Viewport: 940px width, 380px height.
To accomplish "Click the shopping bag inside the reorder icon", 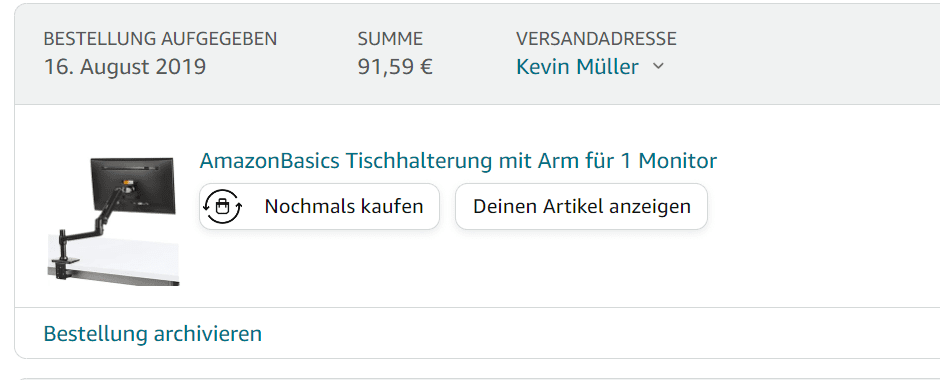I will coord(222,207).
